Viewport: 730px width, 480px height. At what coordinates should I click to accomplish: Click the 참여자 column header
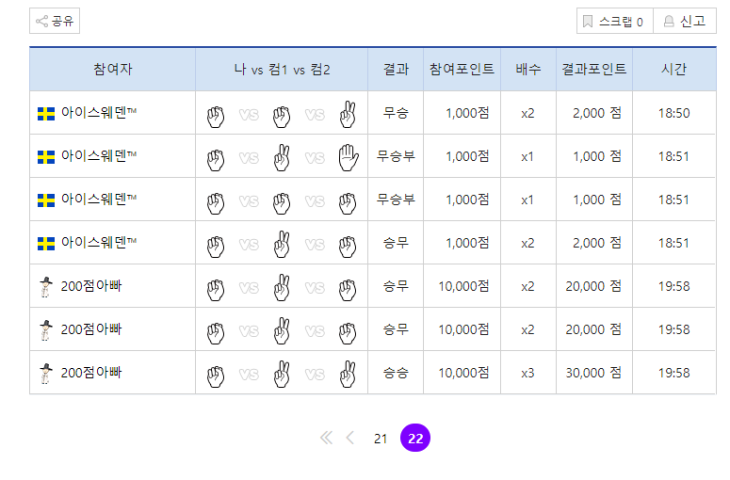[x=112, y=69]
